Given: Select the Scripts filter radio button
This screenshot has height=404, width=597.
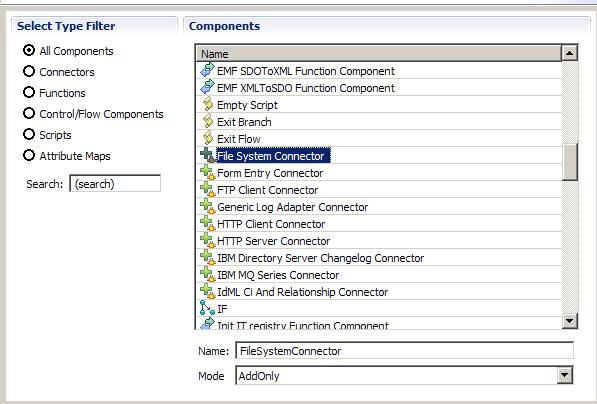Looking at the screenshot, I should point(29,134).
